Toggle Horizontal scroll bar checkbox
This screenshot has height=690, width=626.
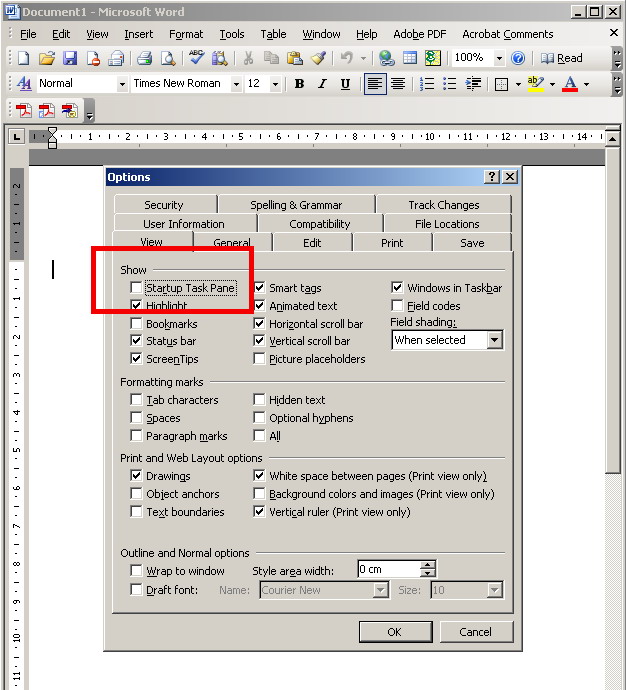[259, 324]
